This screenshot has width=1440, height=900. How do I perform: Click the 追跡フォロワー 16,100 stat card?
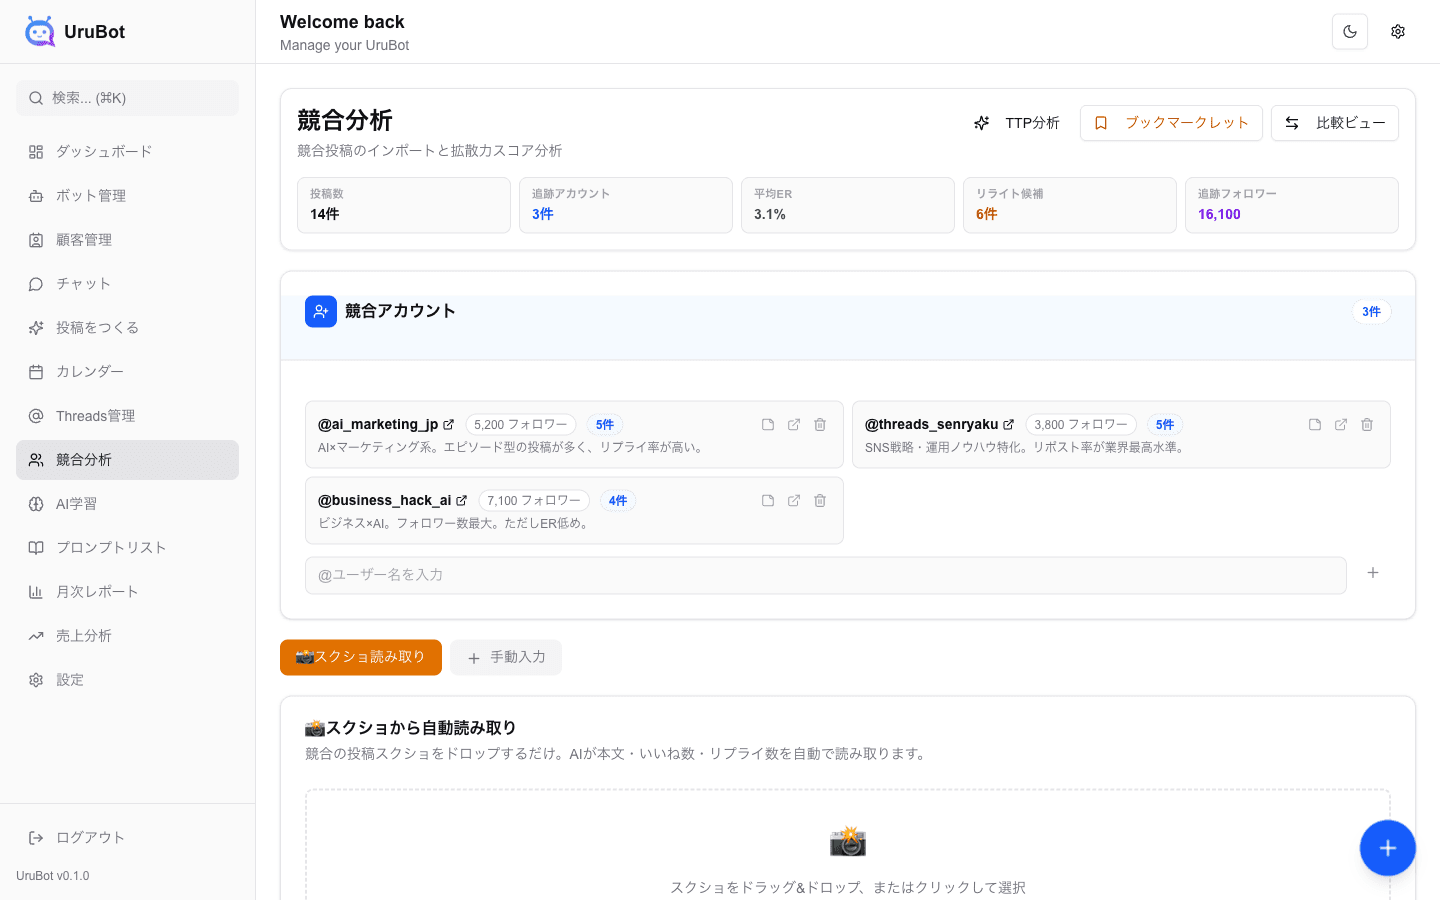pos(1292,205)
